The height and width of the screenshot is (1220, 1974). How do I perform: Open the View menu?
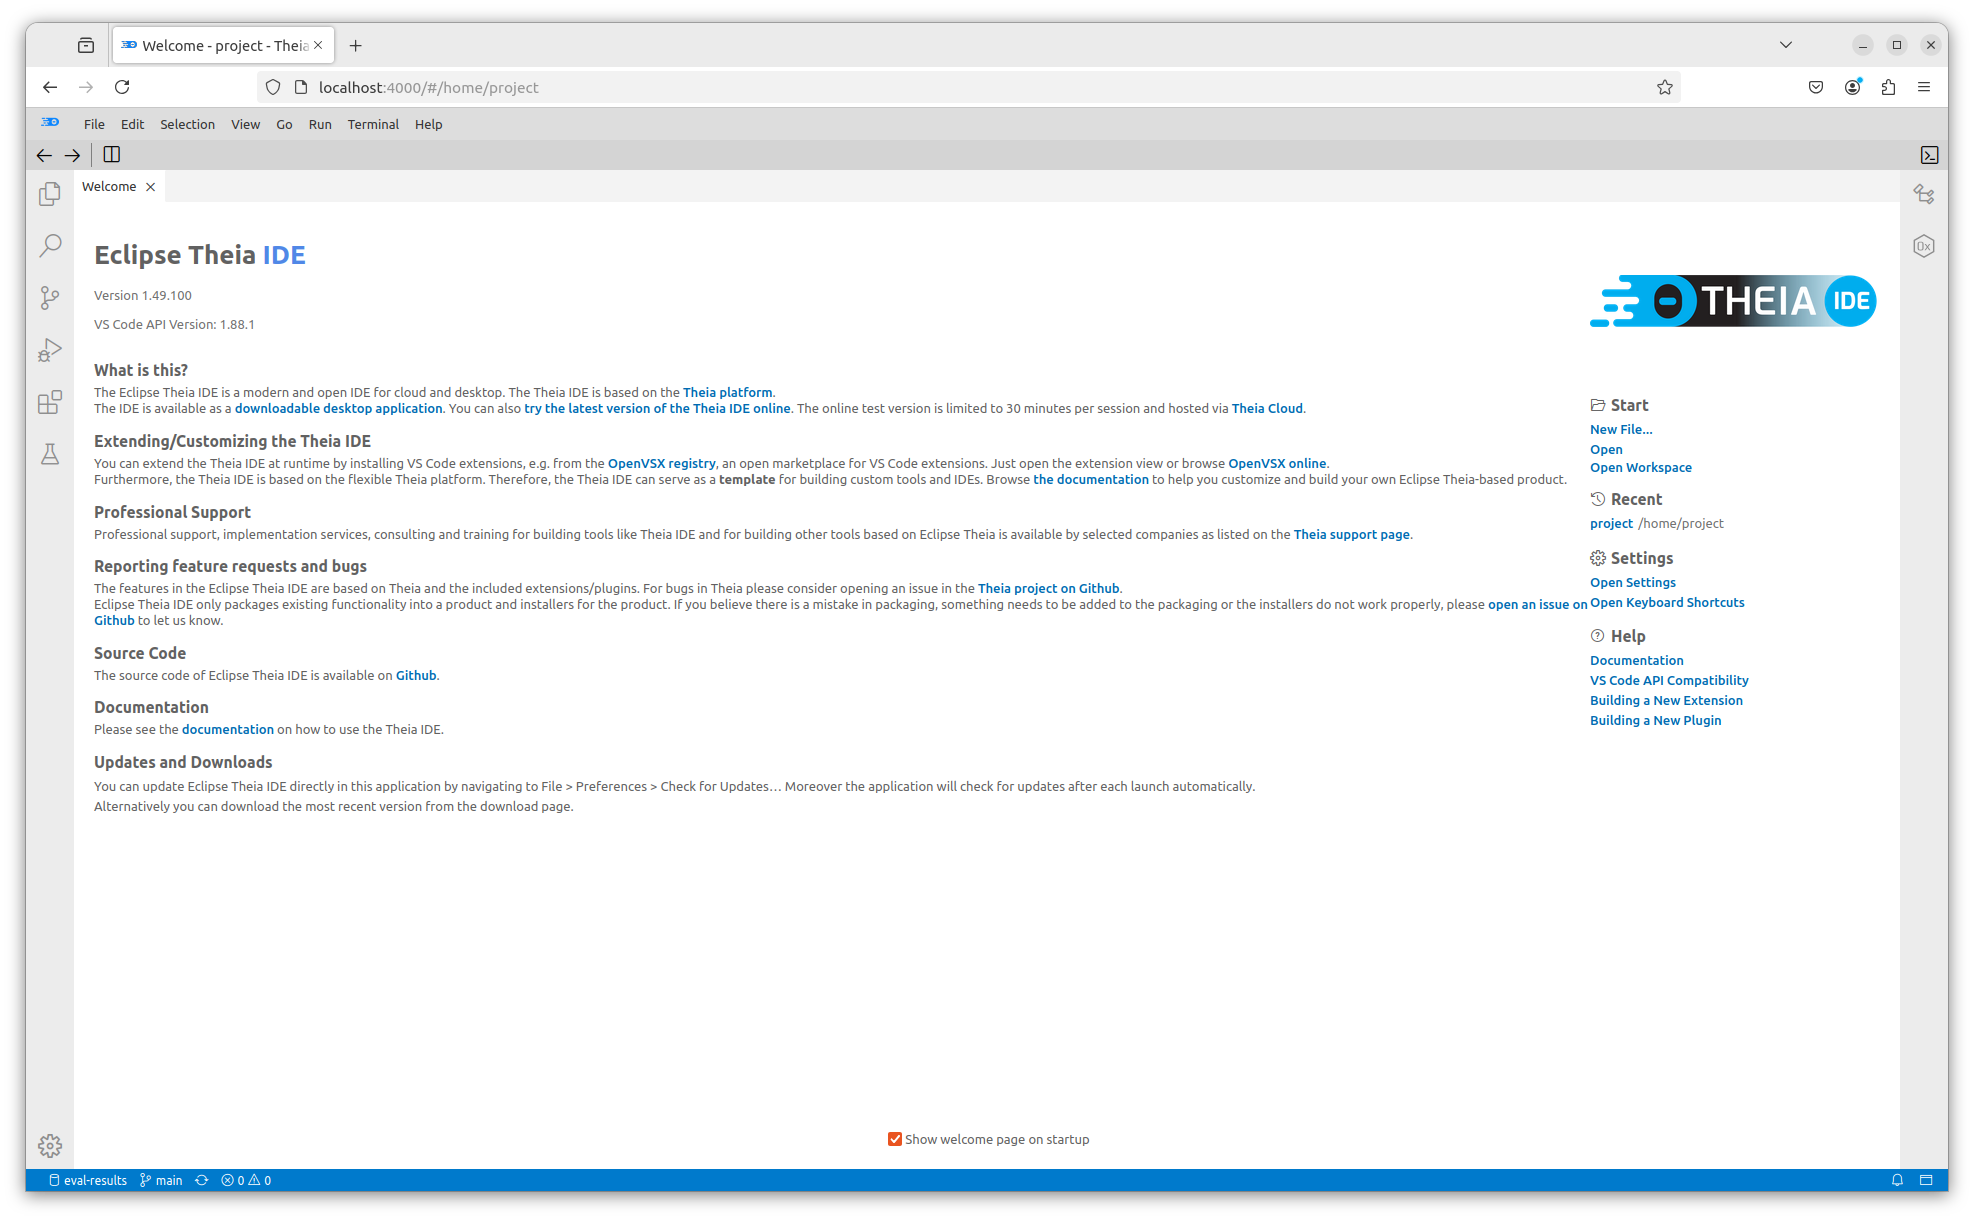click(x=245, y=124)
